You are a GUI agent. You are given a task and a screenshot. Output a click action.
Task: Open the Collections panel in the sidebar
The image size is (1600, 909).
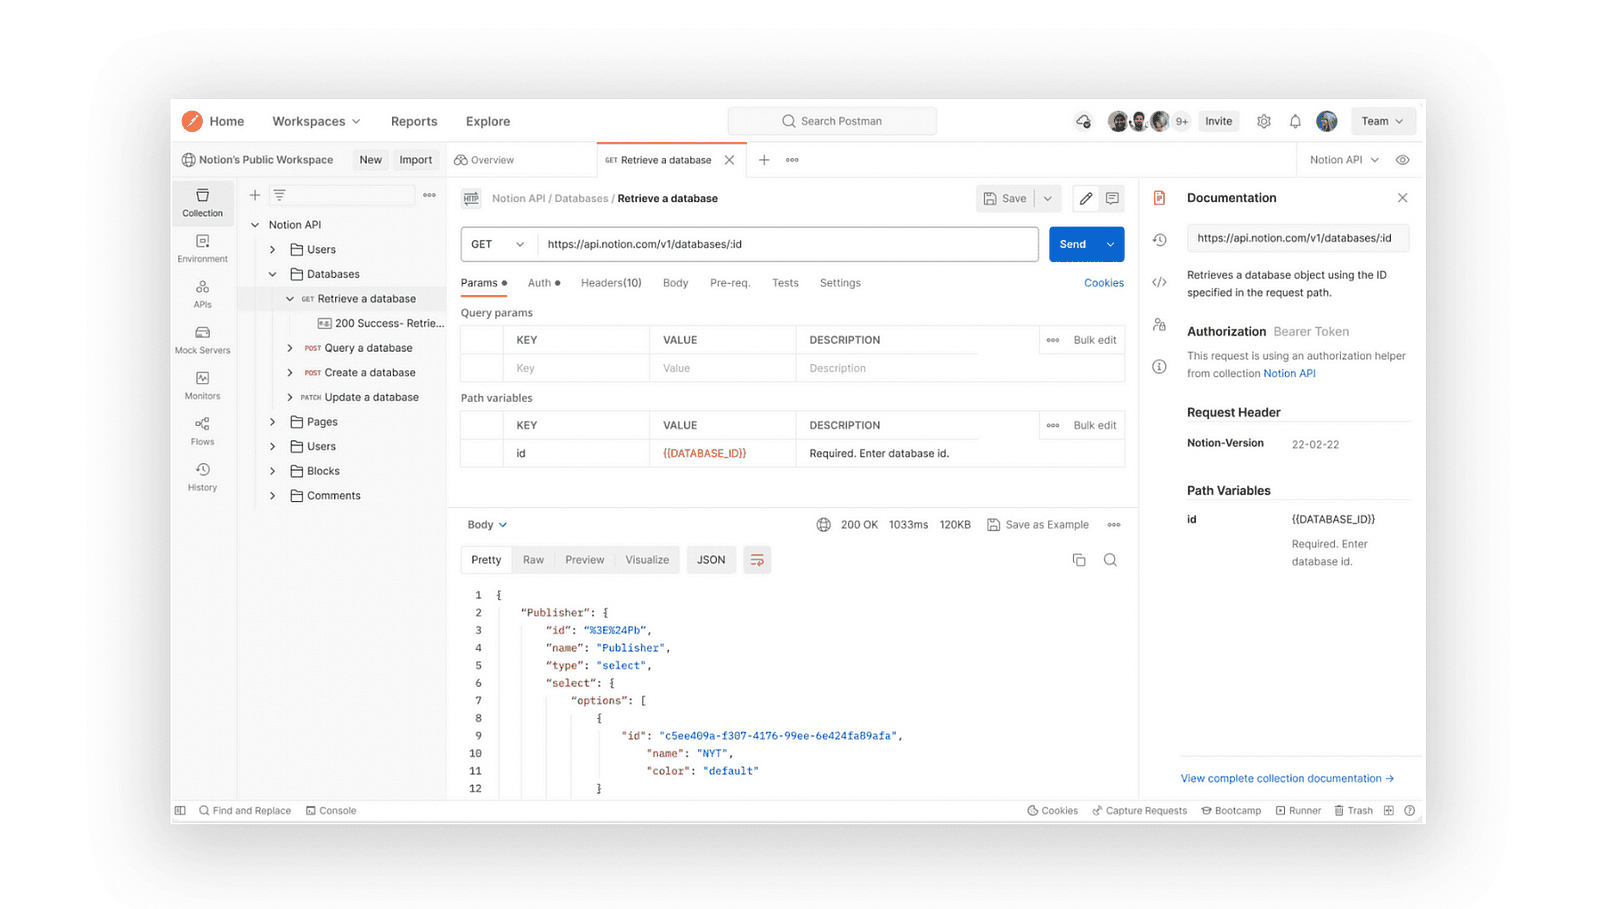(202, 203)
